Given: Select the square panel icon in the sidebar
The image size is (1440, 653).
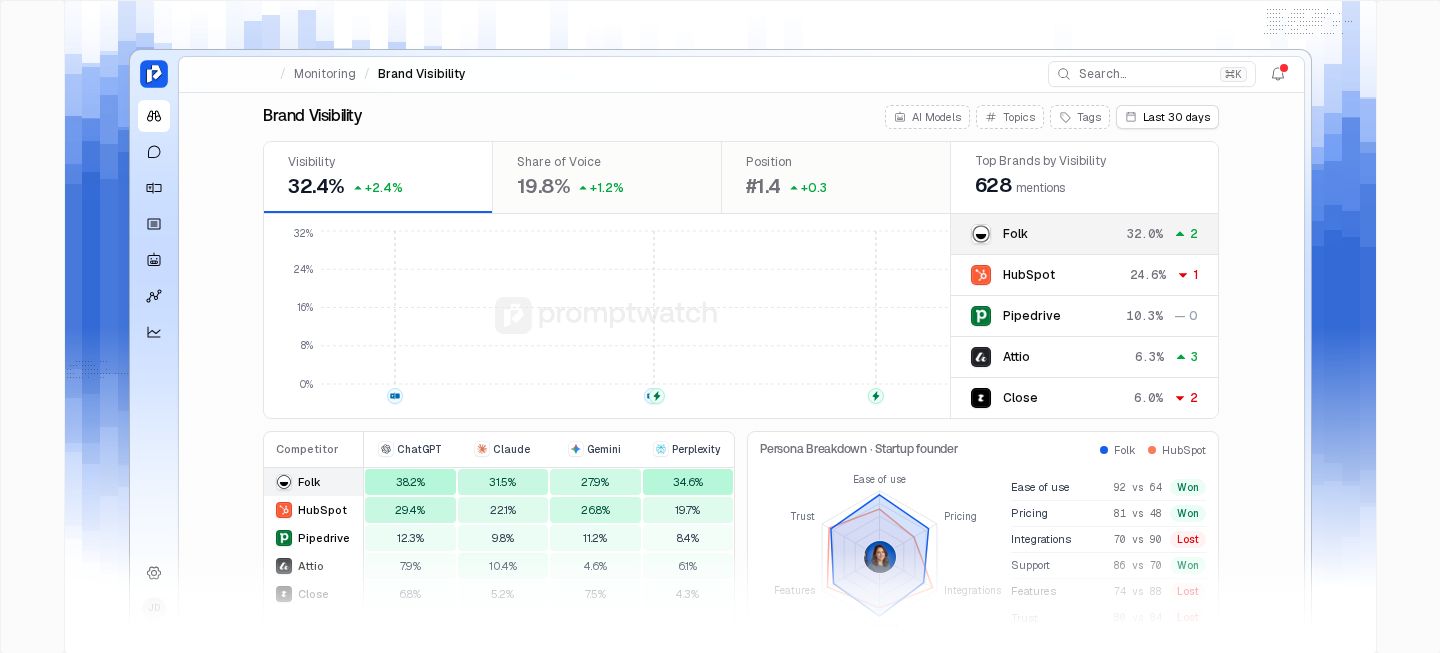Looking at the screenshot, I should [x=154, y=224].
